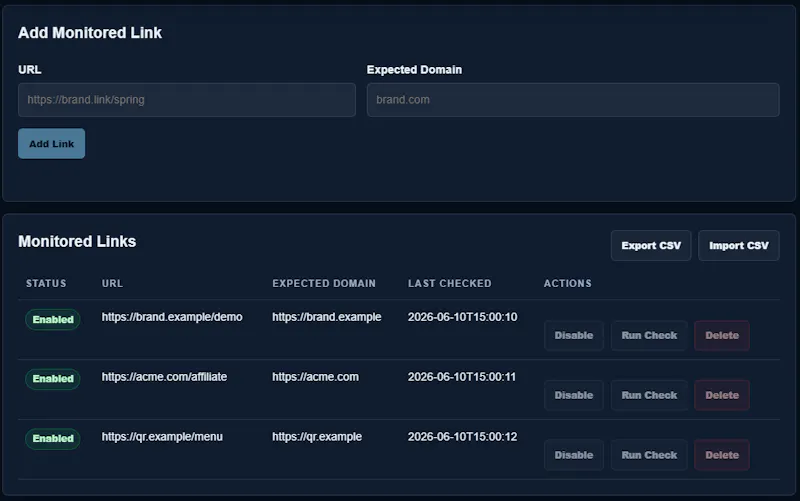Select the URL text https://brand.example/demo

[x=172, y=317]
